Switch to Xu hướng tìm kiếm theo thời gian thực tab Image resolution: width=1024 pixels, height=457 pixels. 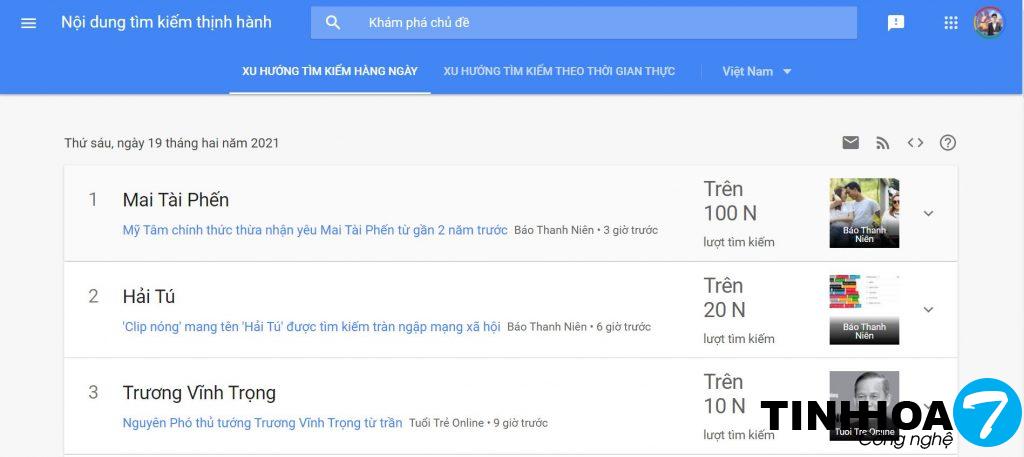click(559, 71)
